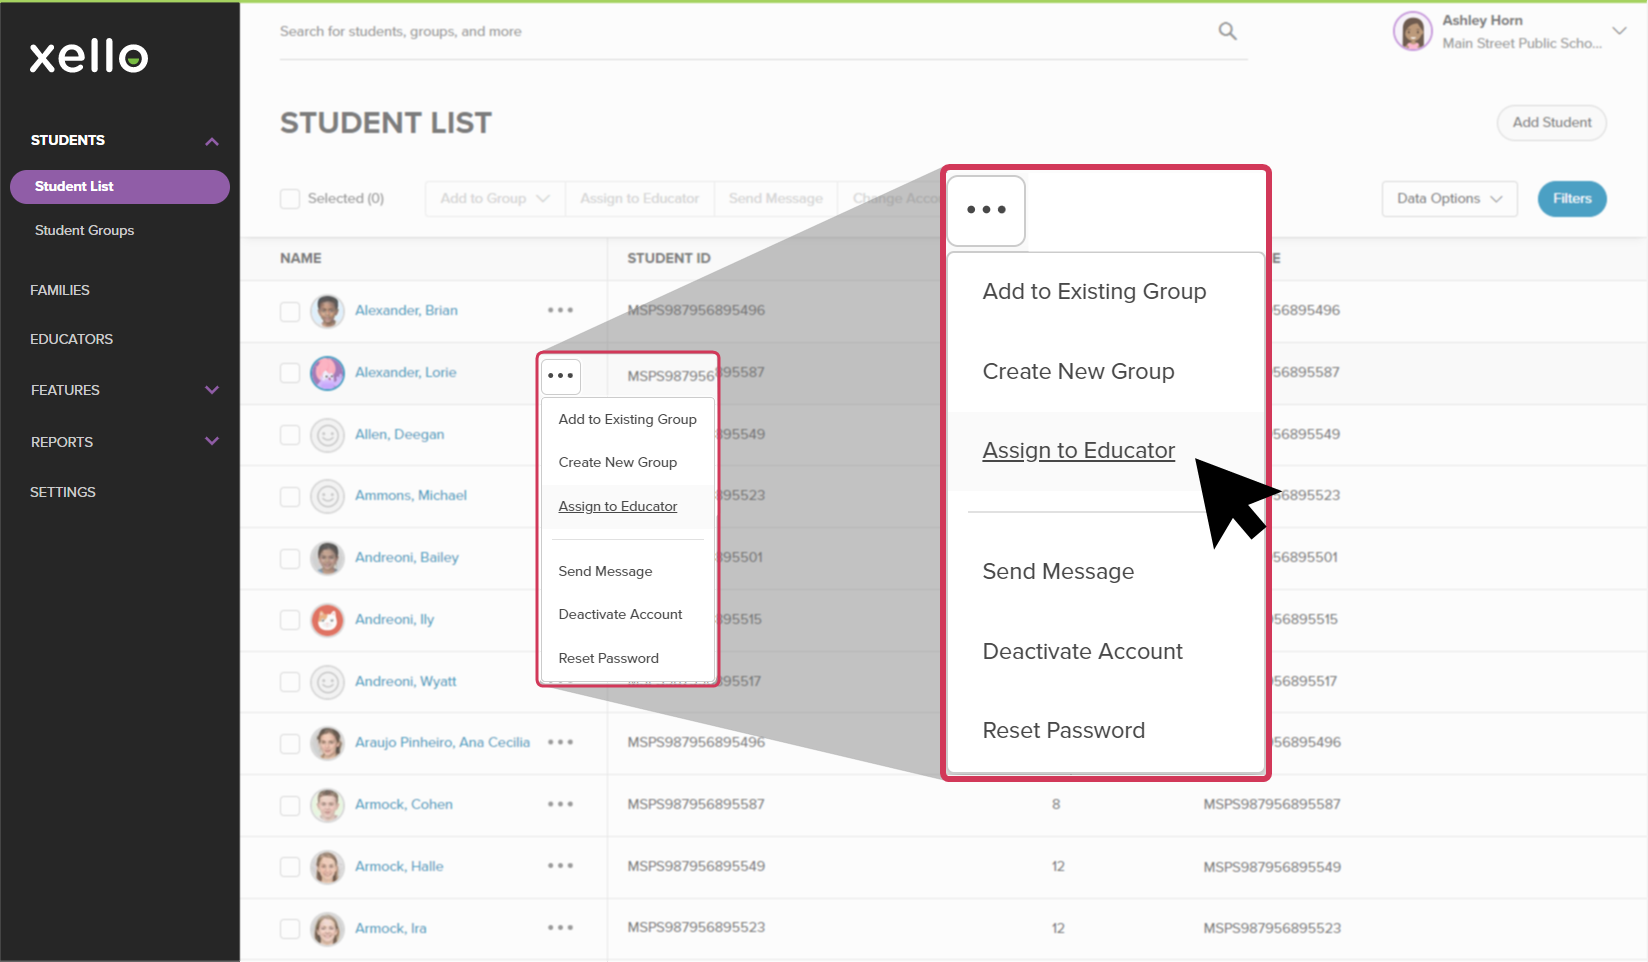Tick the checkbox for Andreoni, Bailey

point(290,558)
